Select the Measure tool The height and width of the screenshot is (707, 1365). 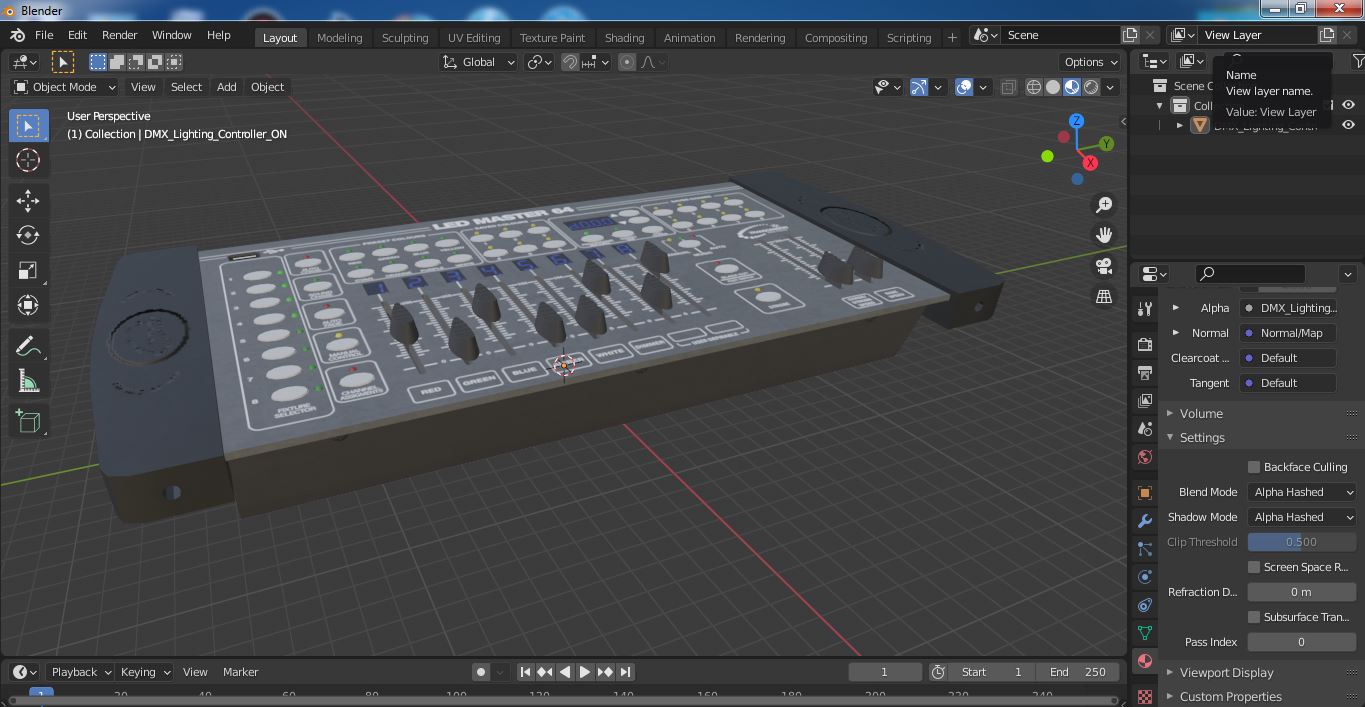click(x=28, y=381)
